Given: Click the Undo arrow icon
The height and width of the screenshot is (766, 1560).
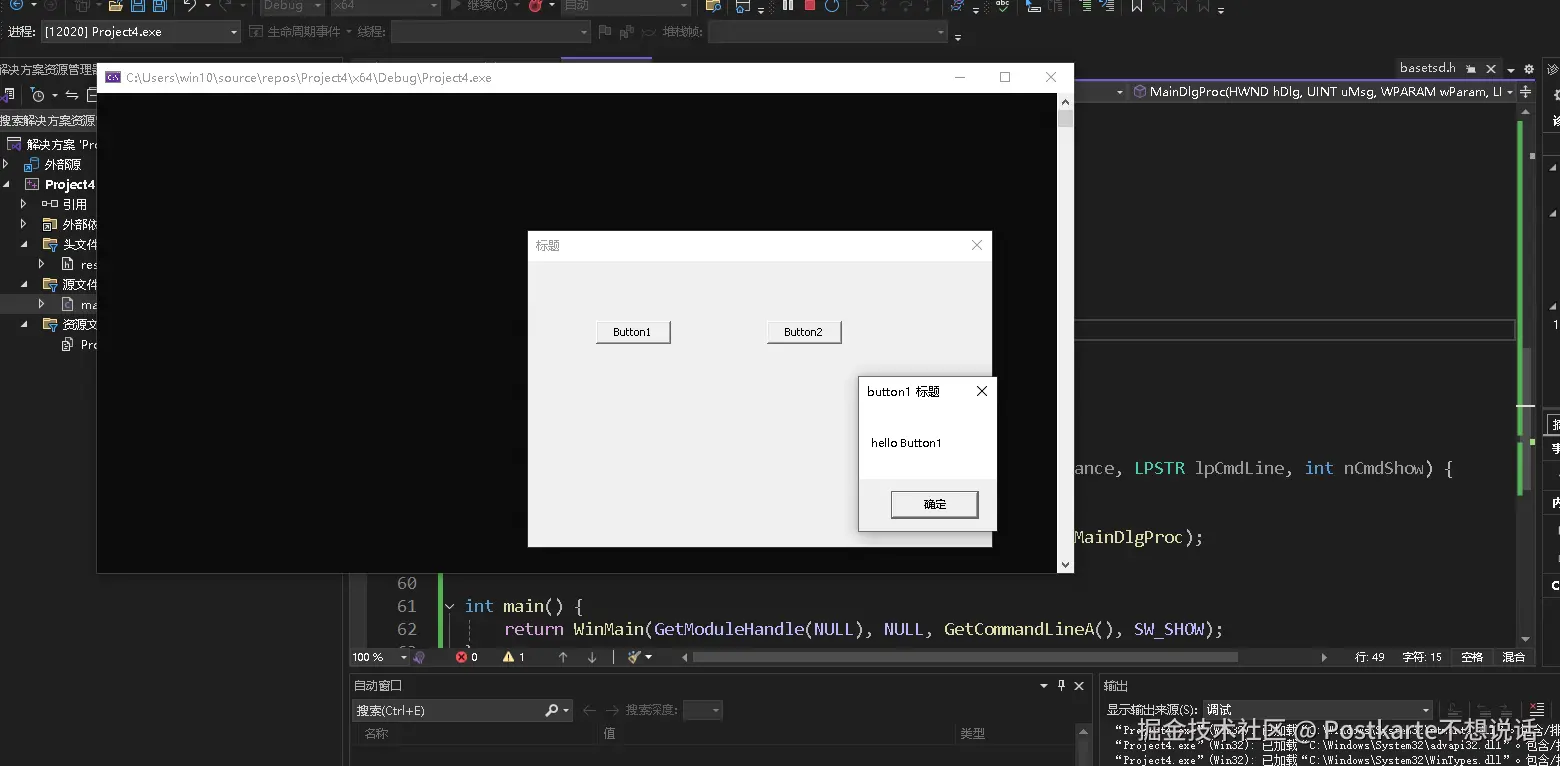Looking at the screenshot, I should 189,6.
